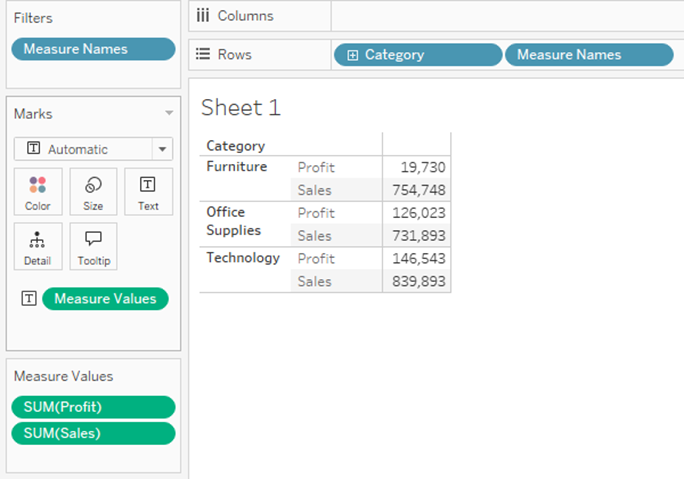Click the Category column header
Viewport: 684px width, 479px height.
(x=236, y=146)
